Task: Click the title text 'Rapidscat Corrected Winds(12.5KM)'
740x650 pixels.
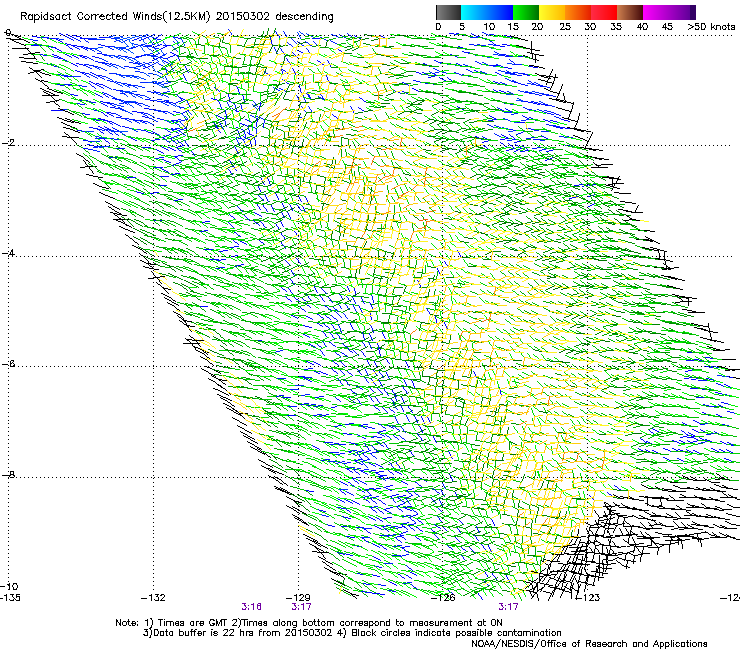Action: [x=115, y=17]
